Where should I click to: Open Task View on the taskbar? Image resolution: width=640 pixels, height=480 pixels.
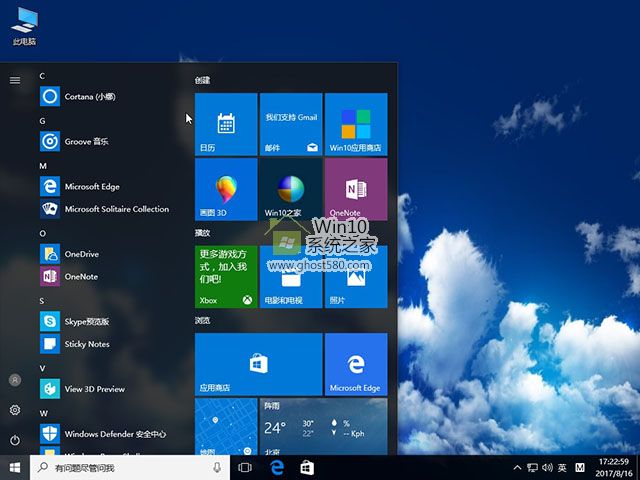(245, 468)
